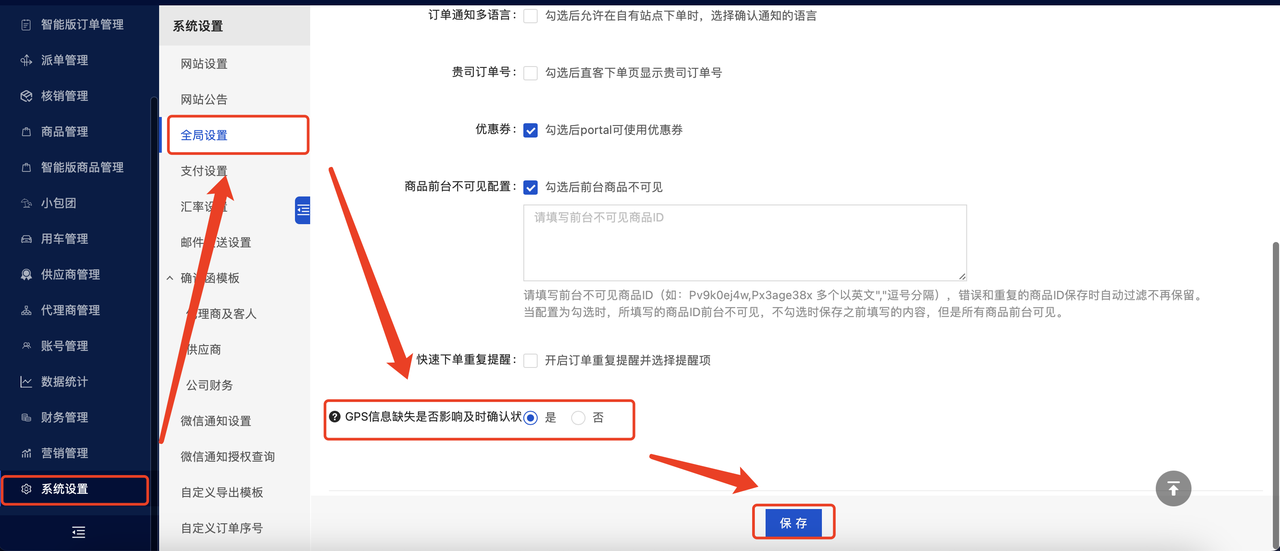Click the 财务管理 coins icon

click(x=27, y=417)
